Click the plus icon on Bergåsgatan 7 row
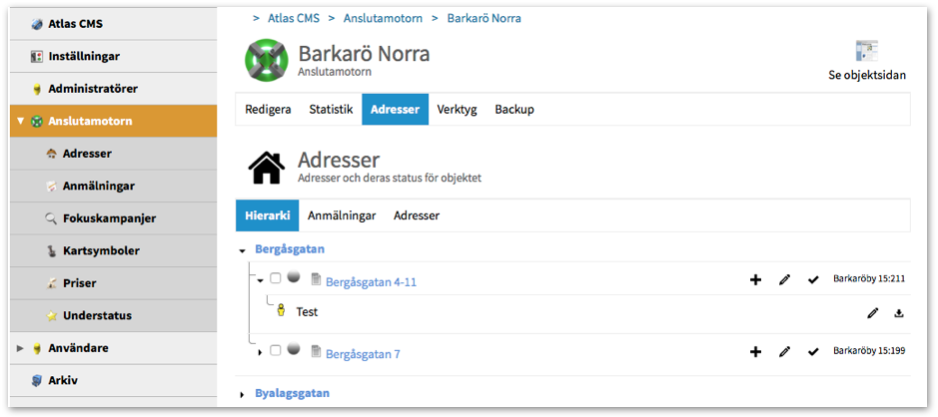This screenshot has height=417, width=938. (x=756, y=352)
